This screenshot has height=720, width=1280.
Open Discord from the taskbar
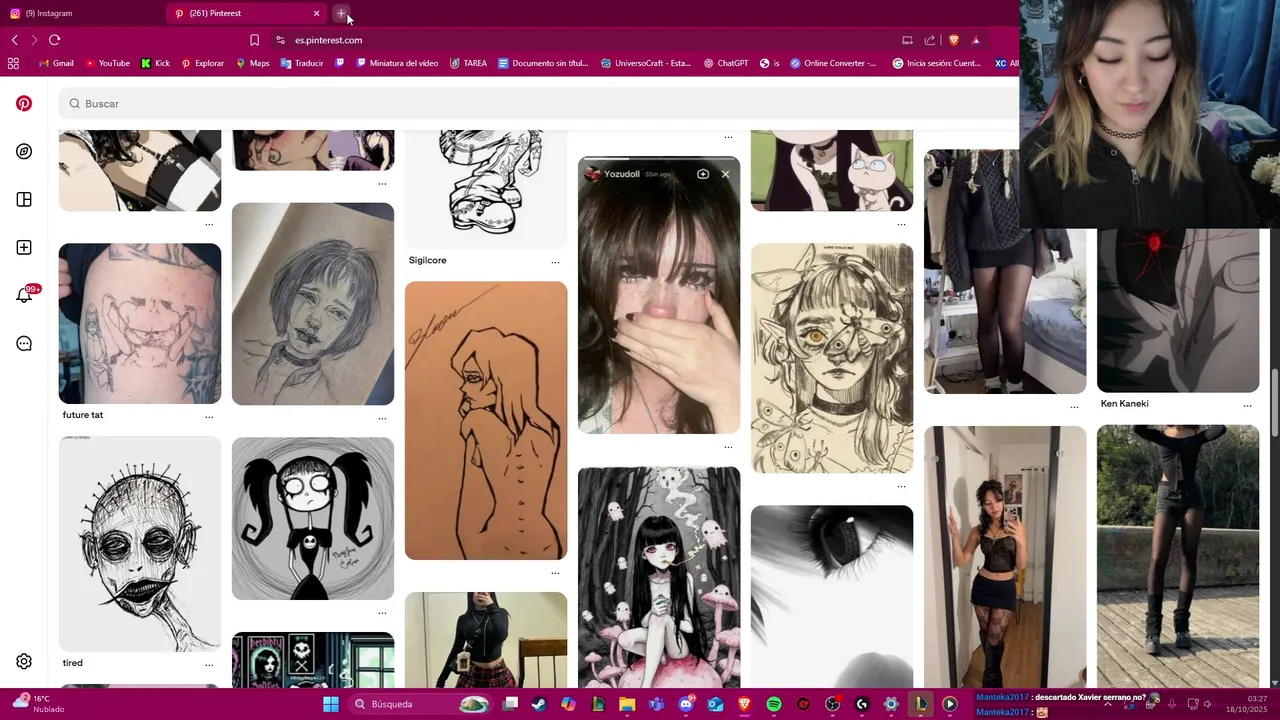pyautogui.click(x=686, y=704)
